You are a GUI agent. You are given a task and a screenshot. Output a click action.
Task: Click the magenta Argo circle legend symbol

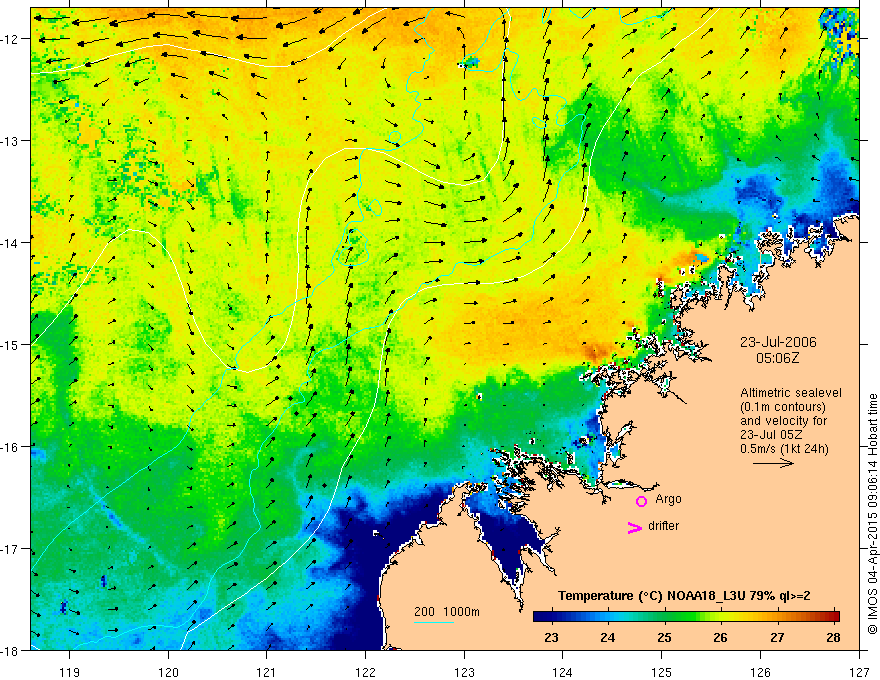[x=641, y=501]
